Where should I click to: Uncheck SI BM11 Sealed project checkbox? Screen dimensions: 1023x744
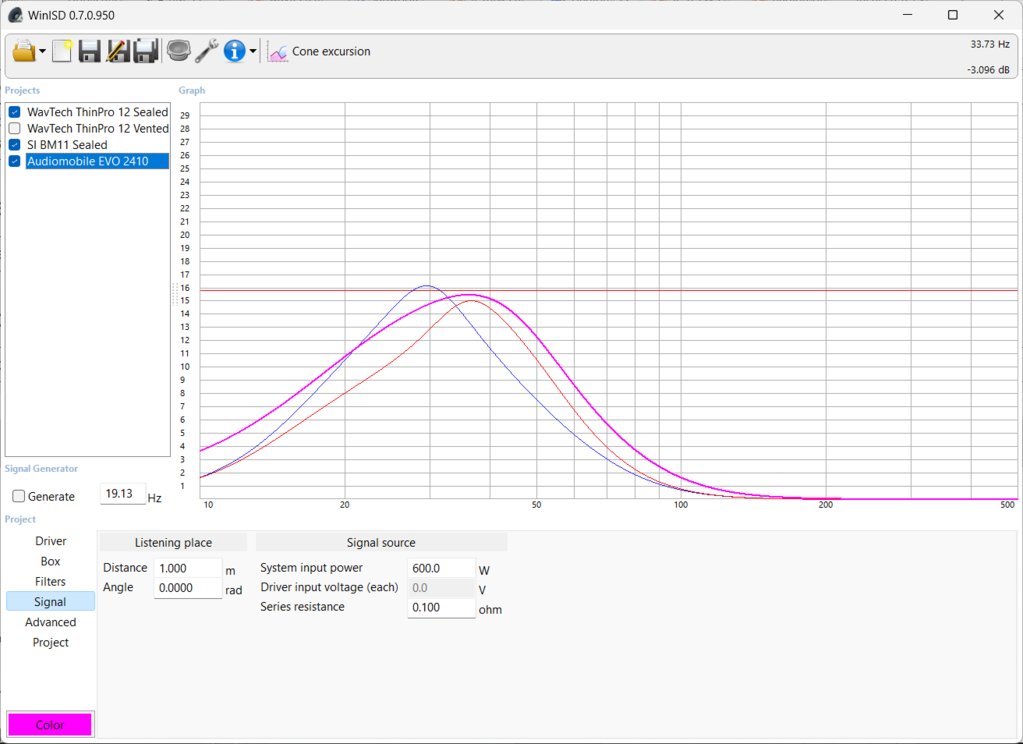click(14, 145)
